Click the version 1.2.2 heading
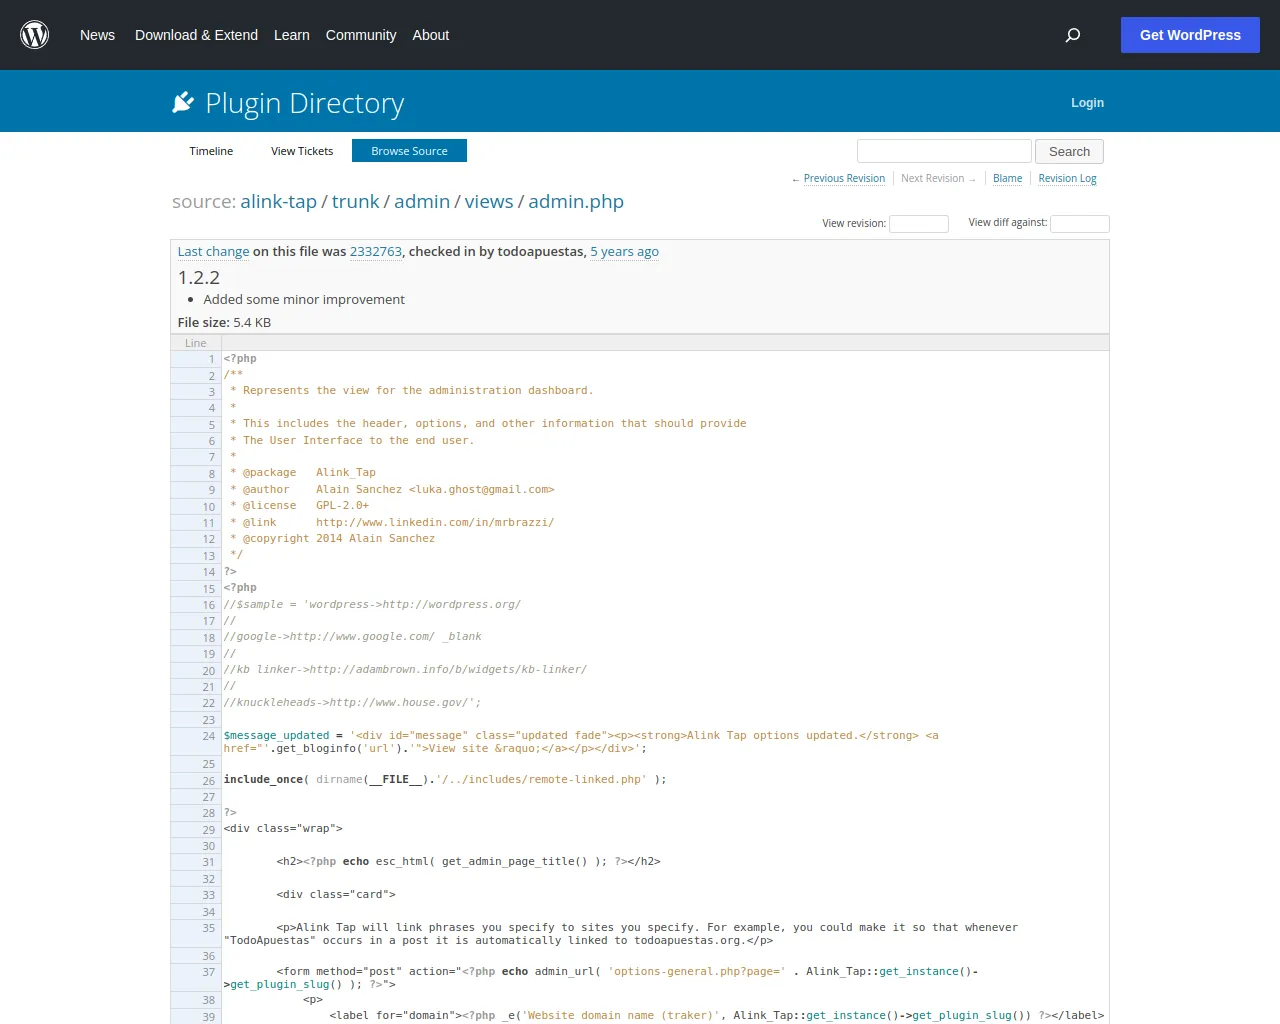 199,278
